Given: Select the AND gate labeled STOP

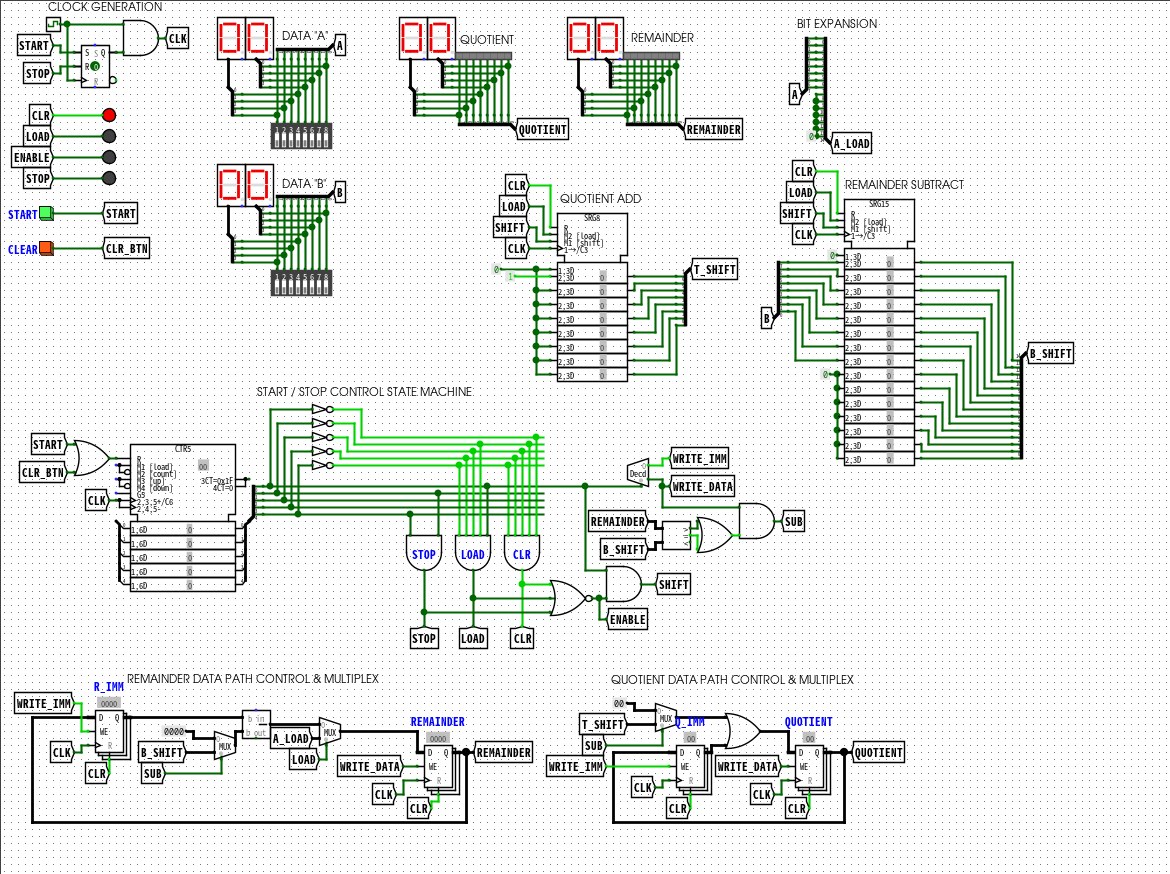Looking at the screenshot, I should coord(424,553).
